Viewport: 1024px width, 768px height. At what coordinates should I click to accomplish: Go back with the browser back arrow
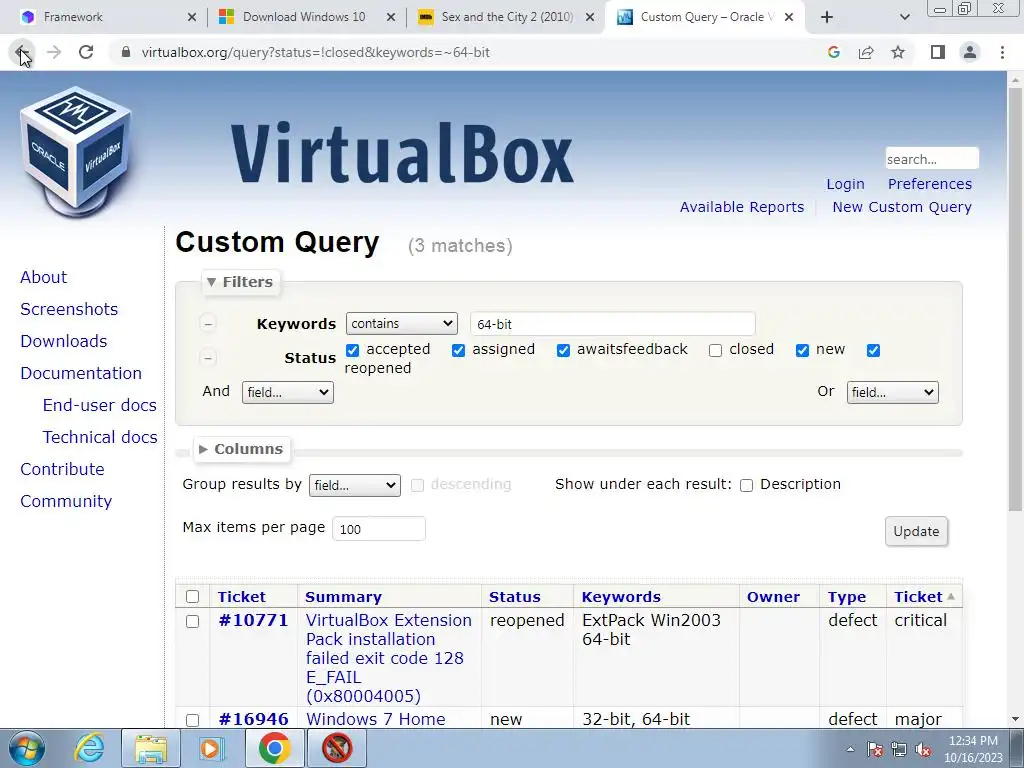[21, 52]
